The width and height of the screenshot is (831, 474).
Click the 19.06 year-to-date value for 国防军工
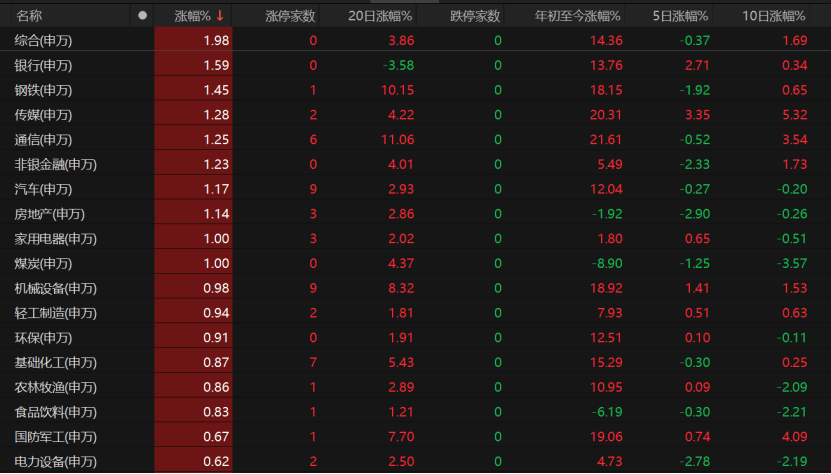606,437
